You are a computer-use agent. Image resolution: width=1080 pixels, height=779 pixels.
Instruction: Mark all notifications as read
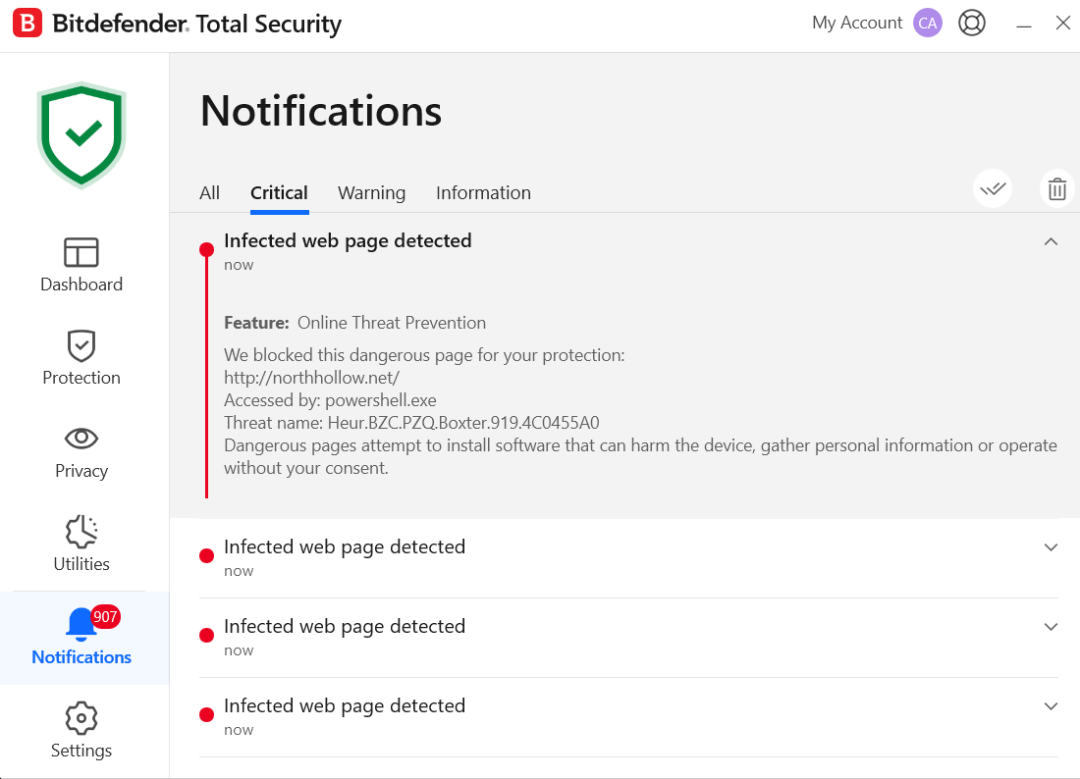[x=992, y=188]
